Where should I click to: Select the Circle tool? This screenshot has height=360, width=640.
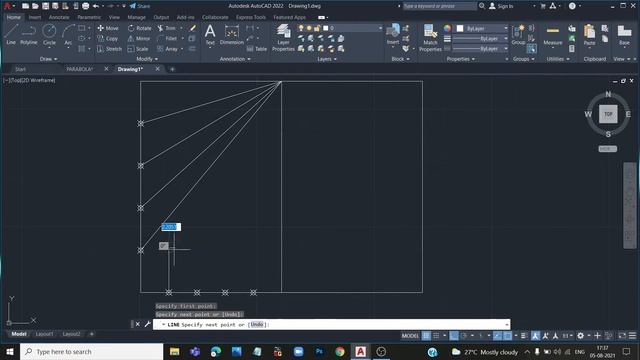[x=49, y=34]
